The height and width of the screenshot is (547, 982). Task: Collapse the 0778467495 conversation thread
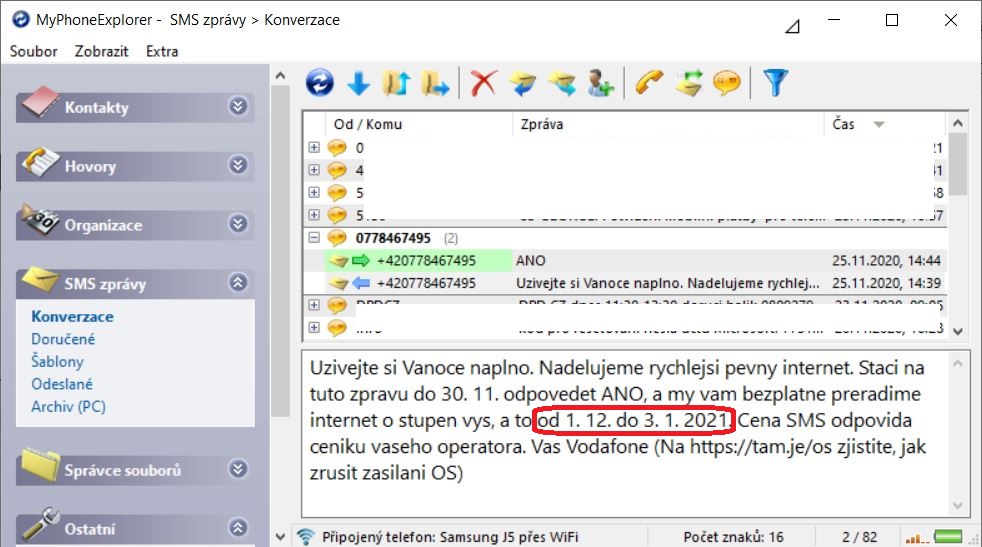(314, 238)
